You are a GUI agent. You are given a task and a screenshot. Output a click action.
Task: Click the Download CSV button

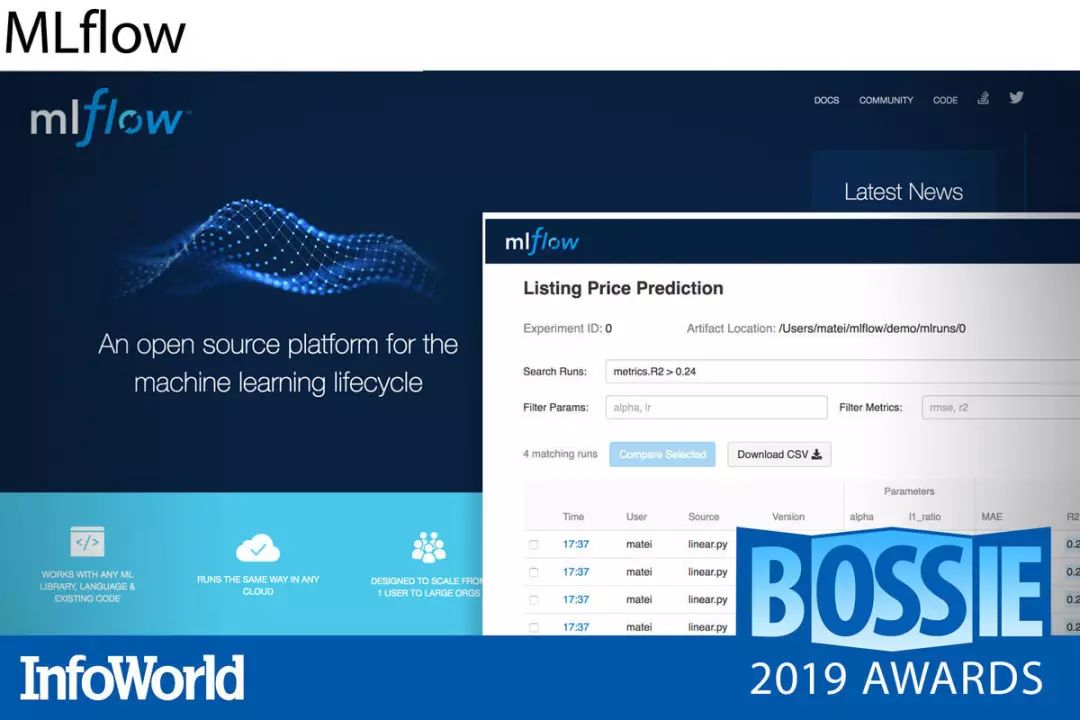pyautogui.click(x=778, y=454)
